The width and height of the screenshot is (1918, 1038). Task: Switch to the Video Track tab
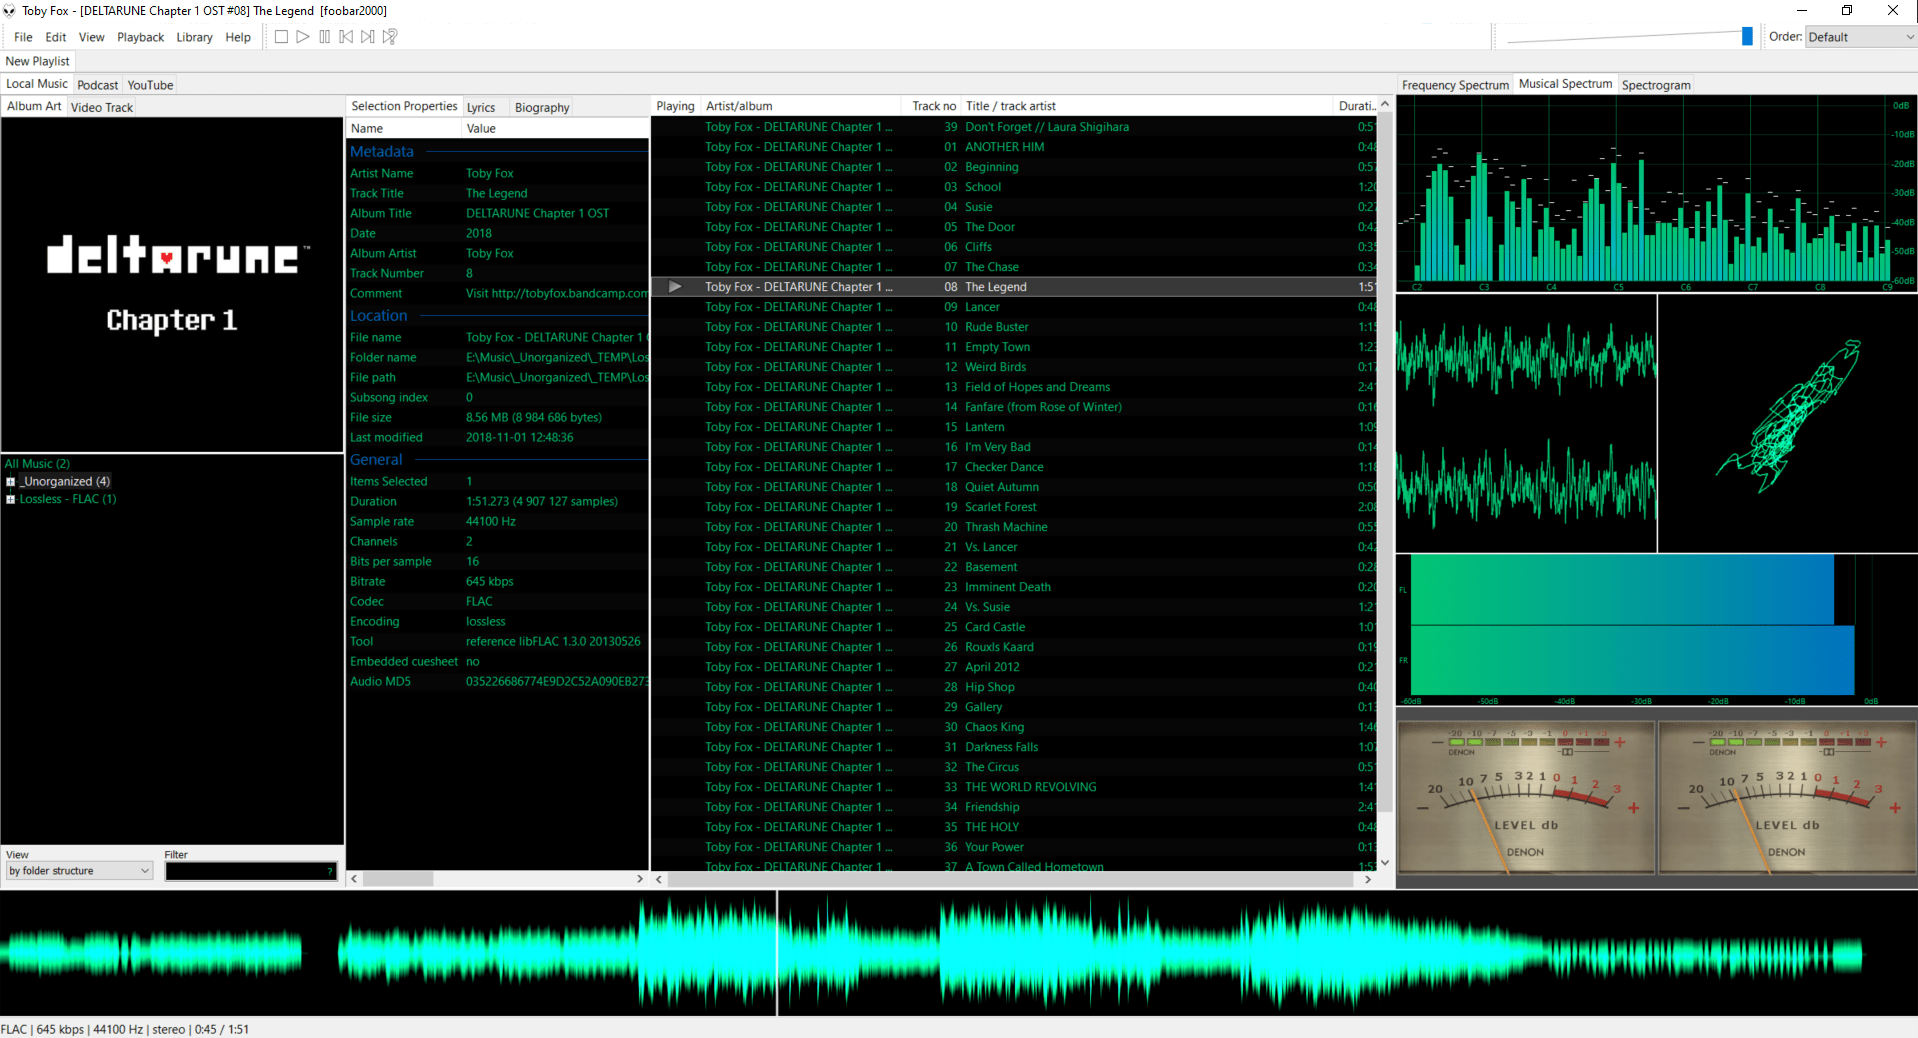click(x=102, y=107)
